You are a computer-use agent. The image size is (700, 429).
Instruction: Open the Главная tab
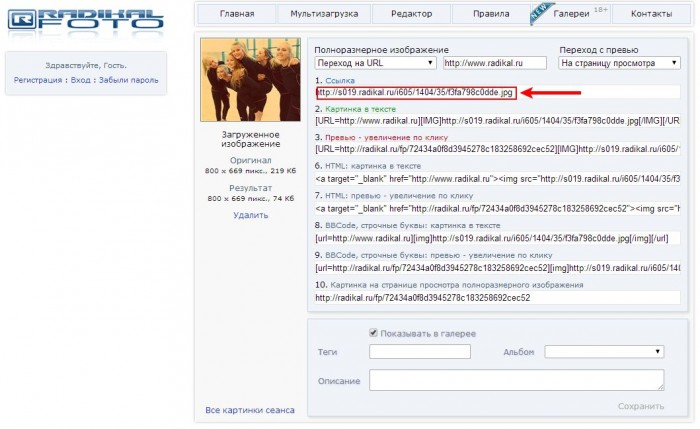(237, 14)
